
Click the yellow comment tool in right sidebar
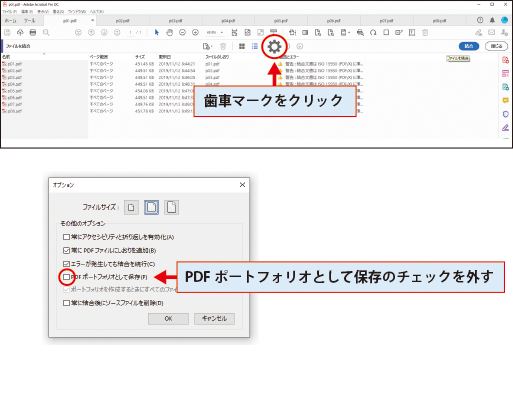[505, 100]
